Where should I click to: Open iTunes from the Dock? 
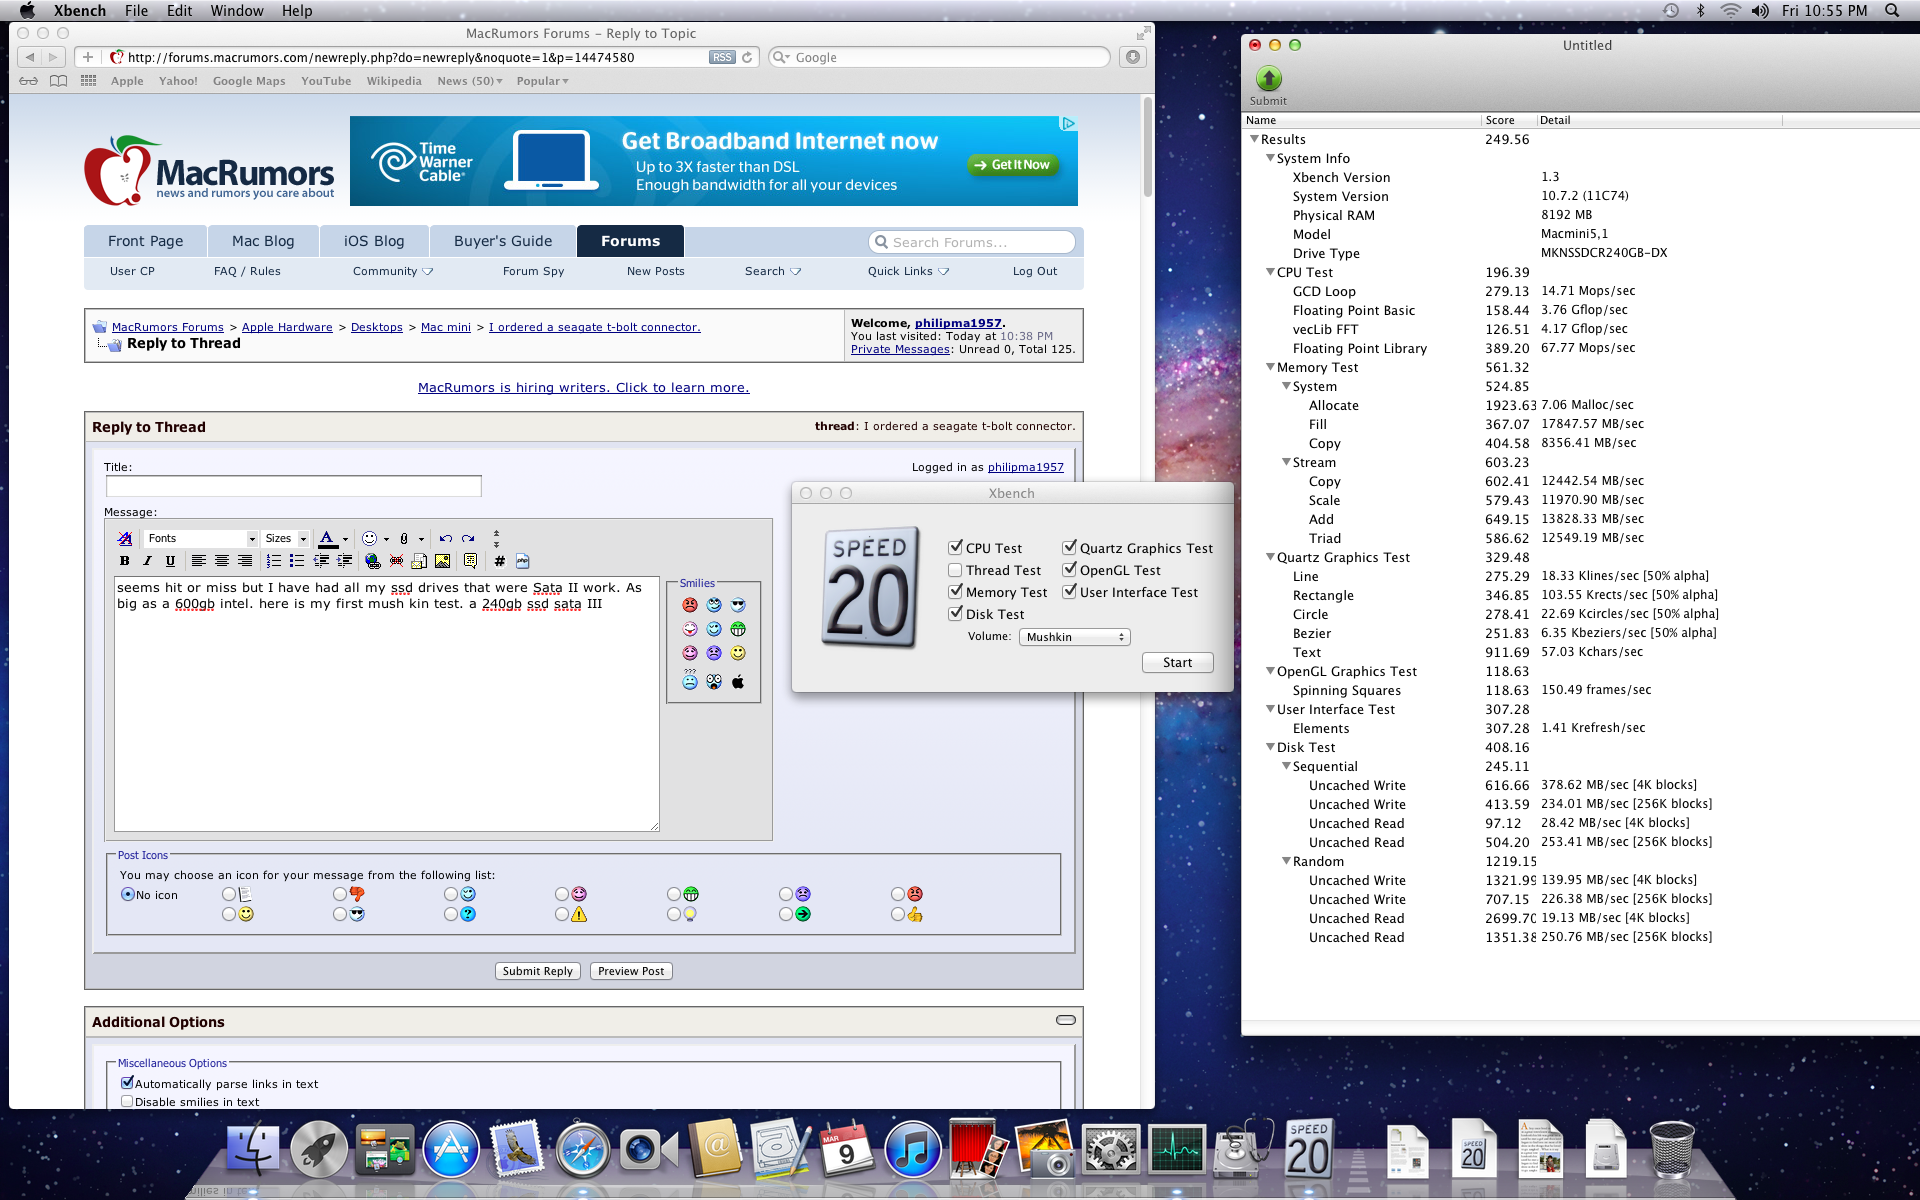point(912,1150)
